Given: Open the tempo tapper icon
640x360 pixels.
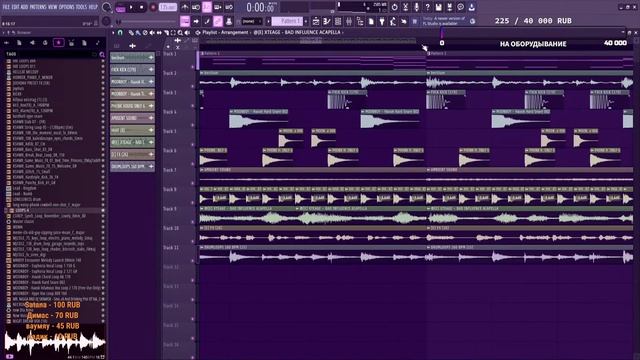Looking at the screenshot, I should pyautogui.click(x=393, y=21).
